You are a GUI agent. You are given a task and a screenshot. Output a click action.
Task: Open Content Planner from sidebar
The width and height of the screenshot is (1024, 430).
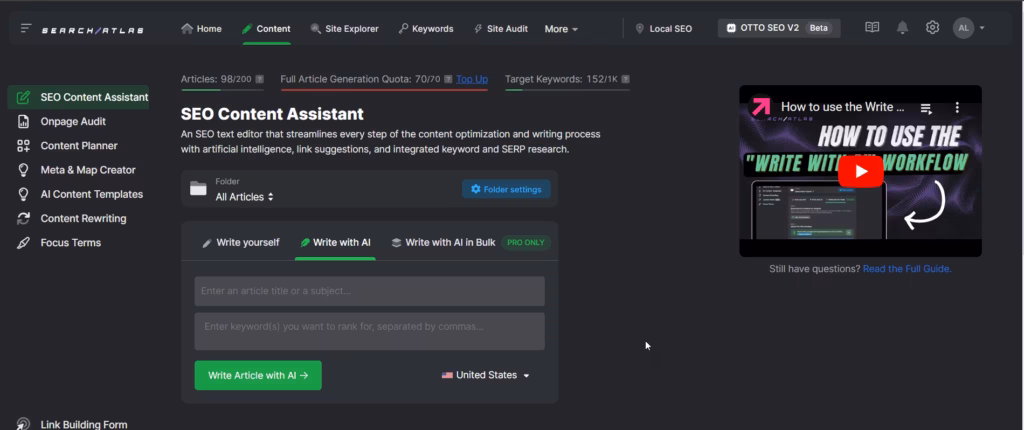click(78, 146)
